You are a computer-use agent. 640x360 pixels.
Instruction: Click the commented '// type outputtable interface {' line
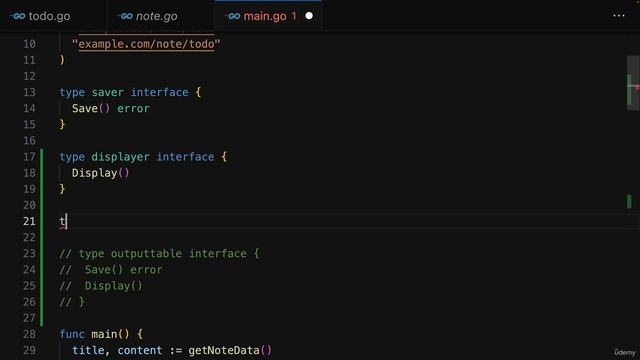[159, 253]
